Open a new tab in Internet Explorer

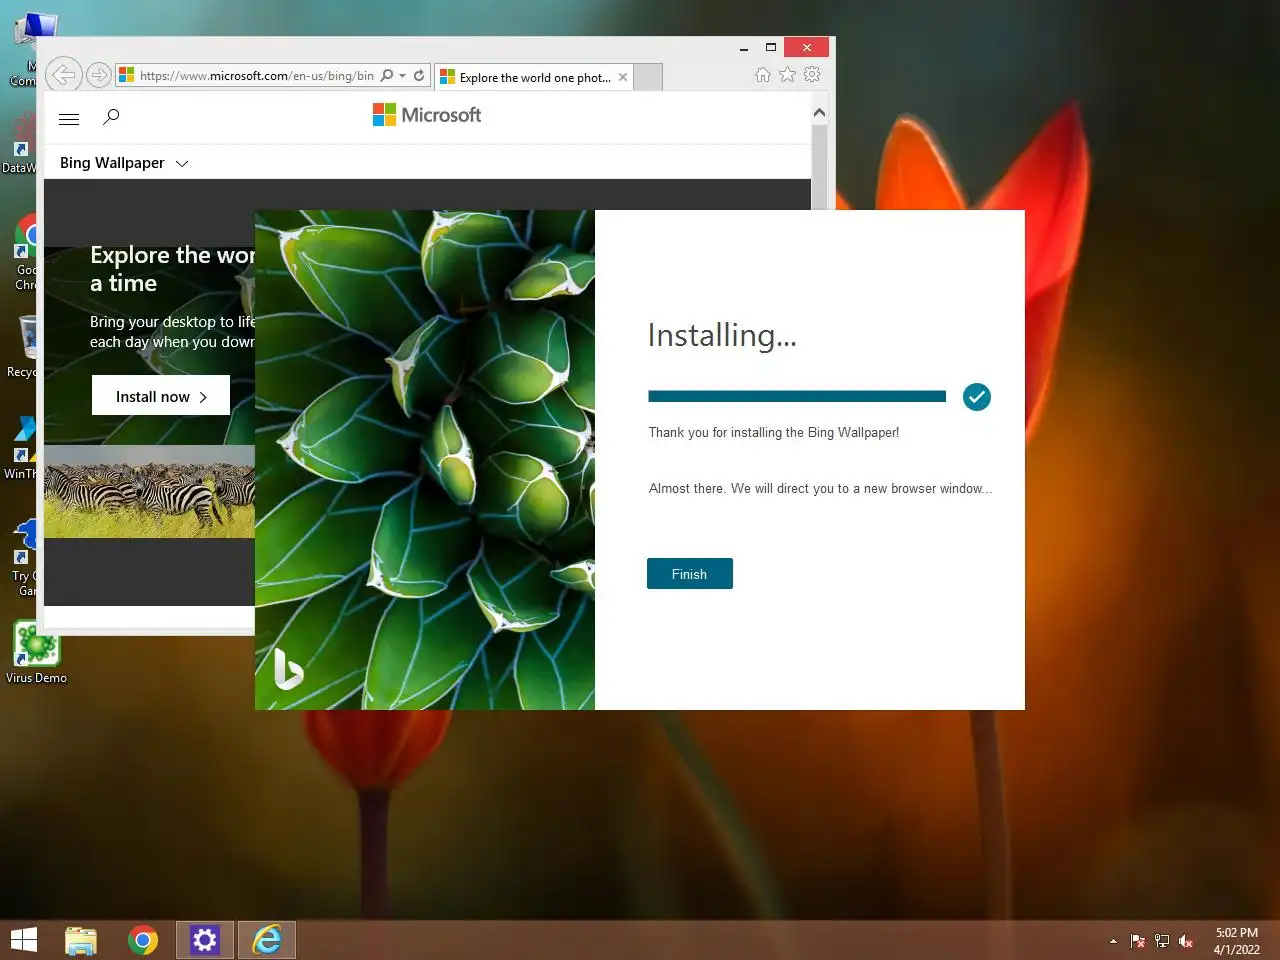click(648, 77)
